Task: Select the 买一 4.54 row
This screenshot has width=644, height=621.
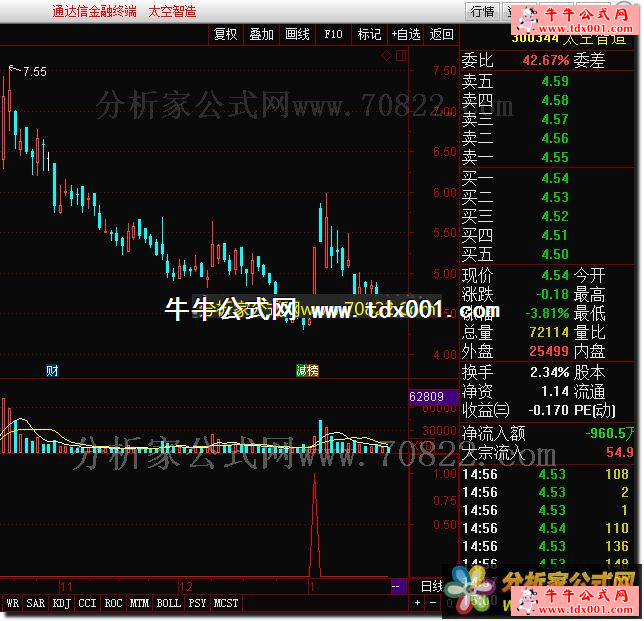Action: 547,178
